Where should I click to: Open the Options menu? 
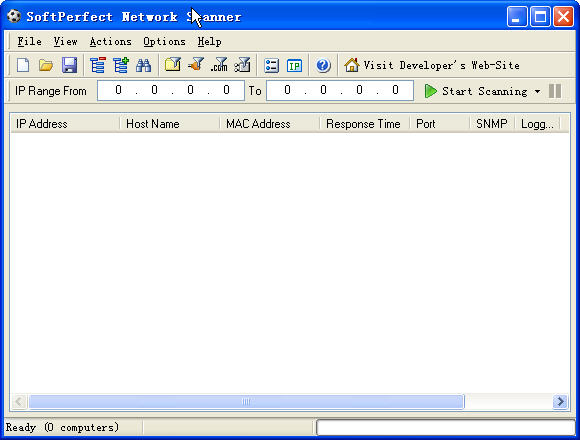164,42
